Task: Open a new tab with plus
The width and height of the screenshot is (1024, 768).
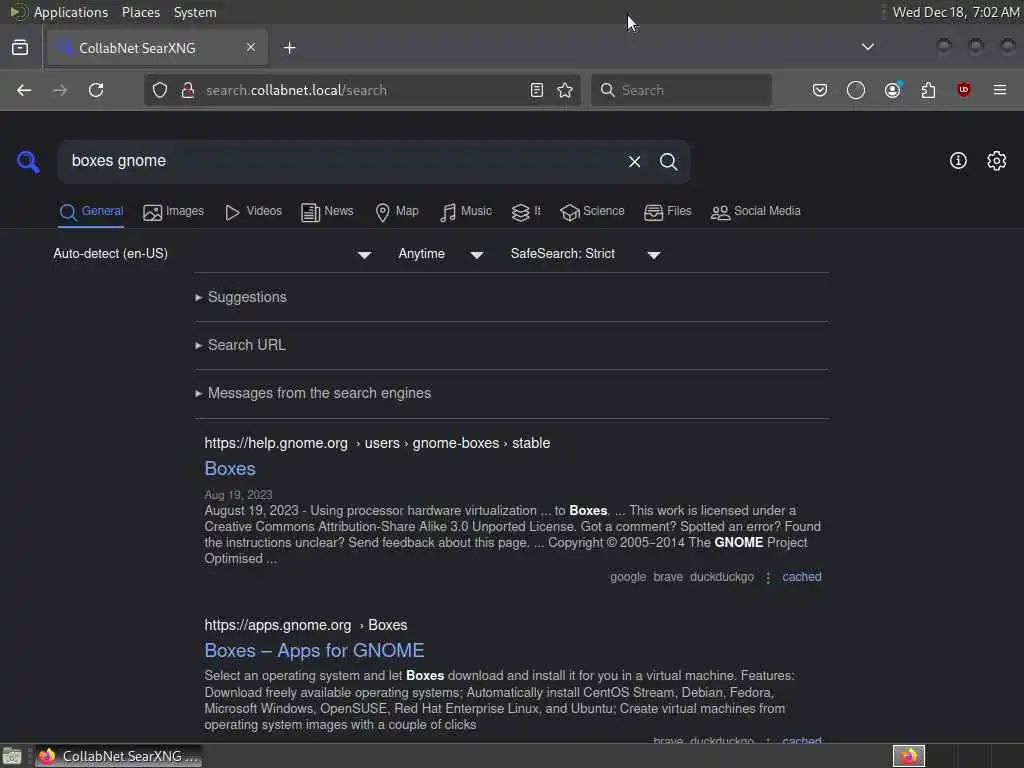Action: click(290, 48)
